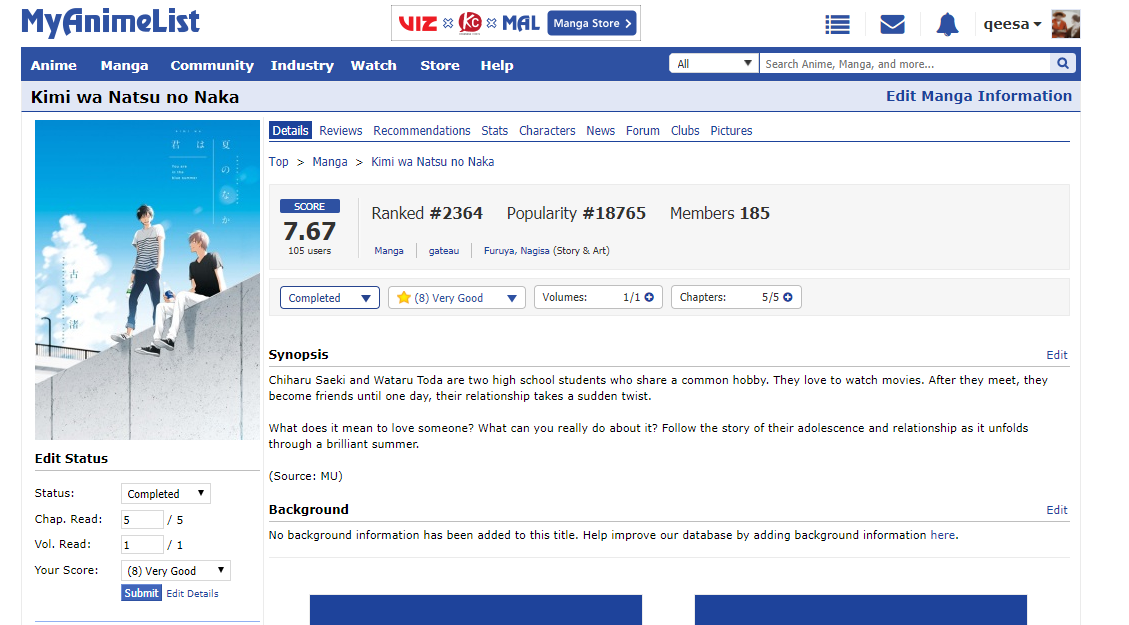Increment chapters with plus icon
The width and height of the screenshot is (1129, 625).
788,298
